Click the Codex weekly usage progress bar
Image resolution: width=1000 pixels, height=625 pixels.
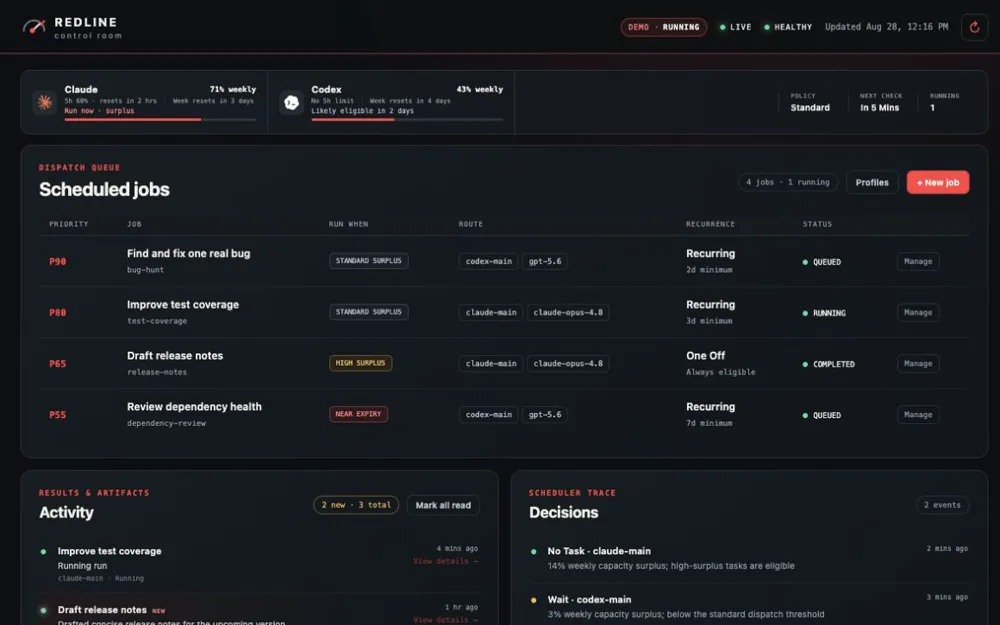click(x=407, y=119)
